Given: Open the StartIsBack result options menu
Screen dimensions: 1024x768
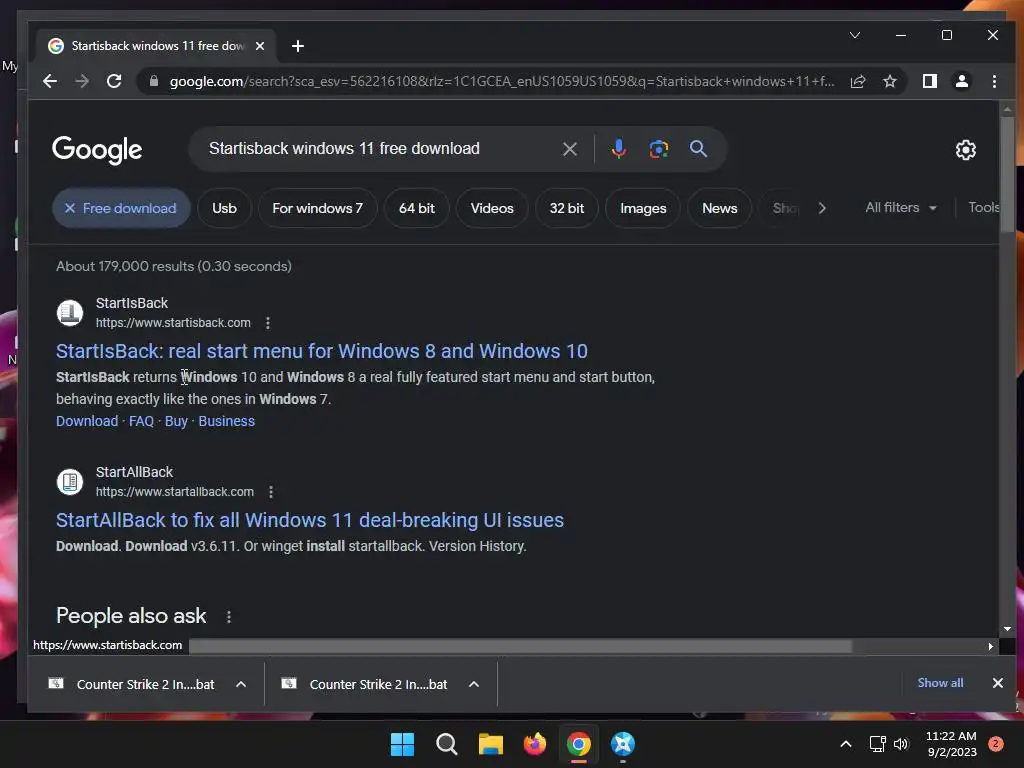Looking at the screenshot, I should coord(268,323).
